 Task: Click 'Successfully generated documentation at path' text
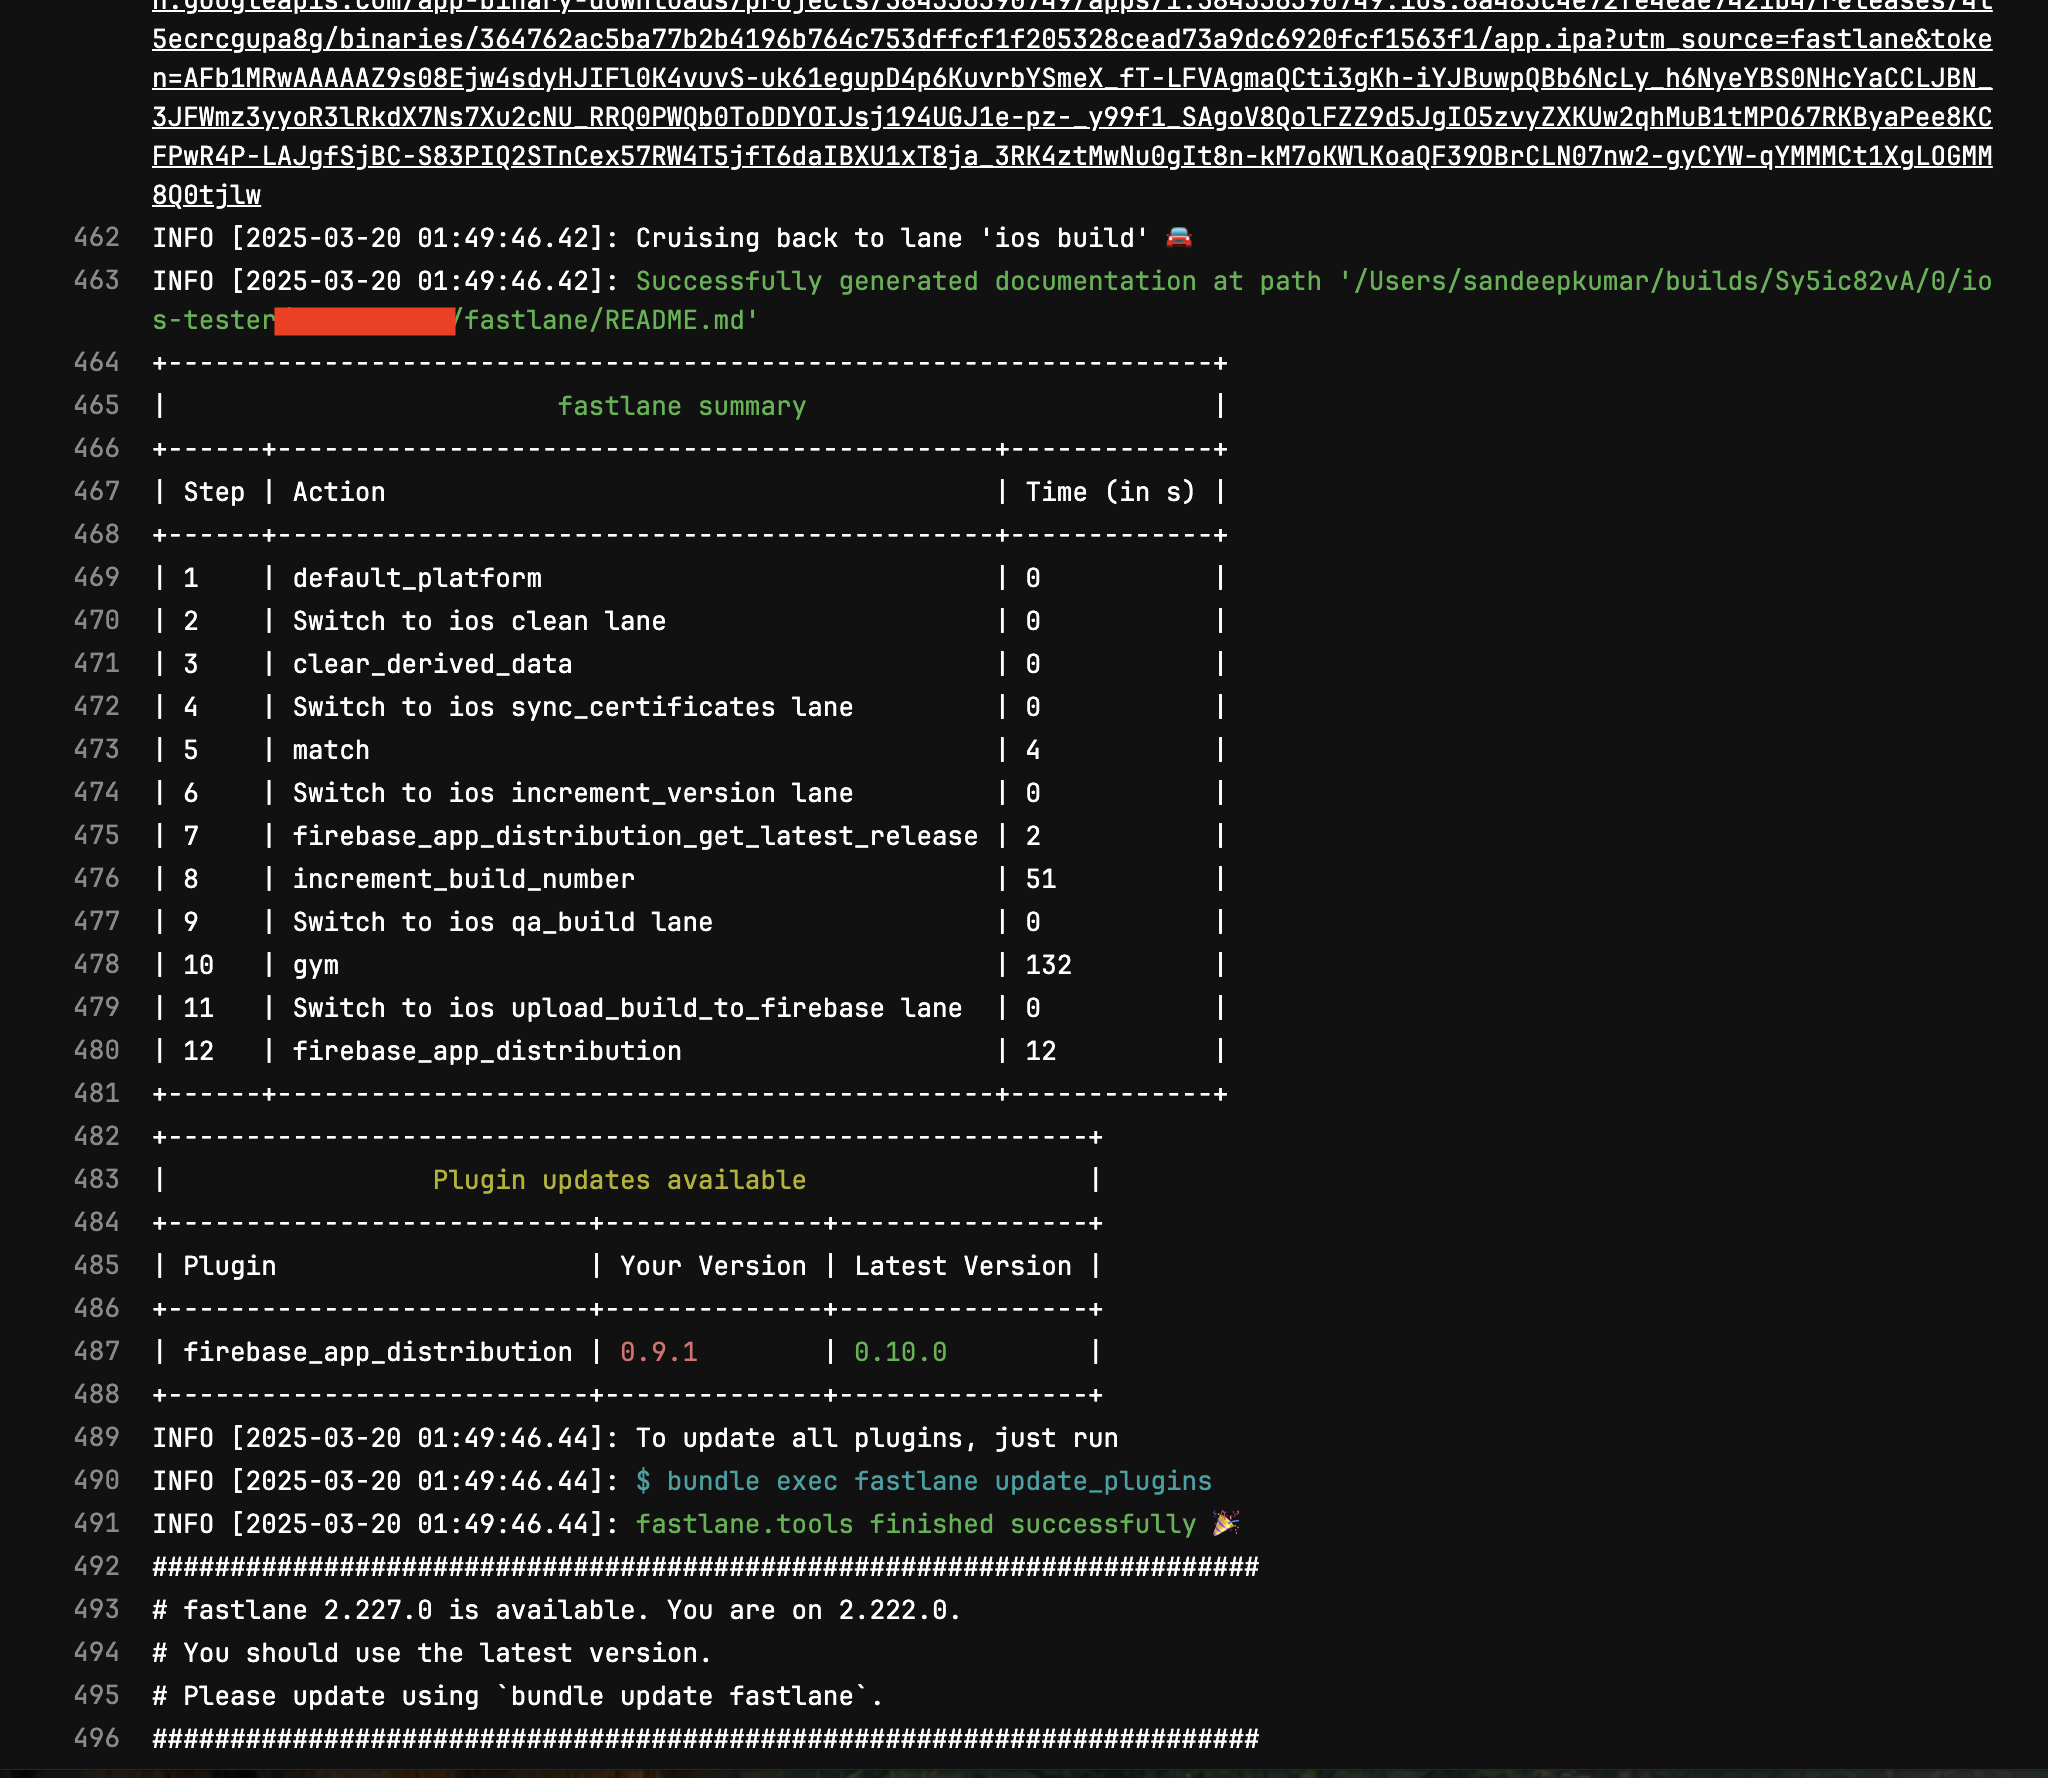pos(978,281)
